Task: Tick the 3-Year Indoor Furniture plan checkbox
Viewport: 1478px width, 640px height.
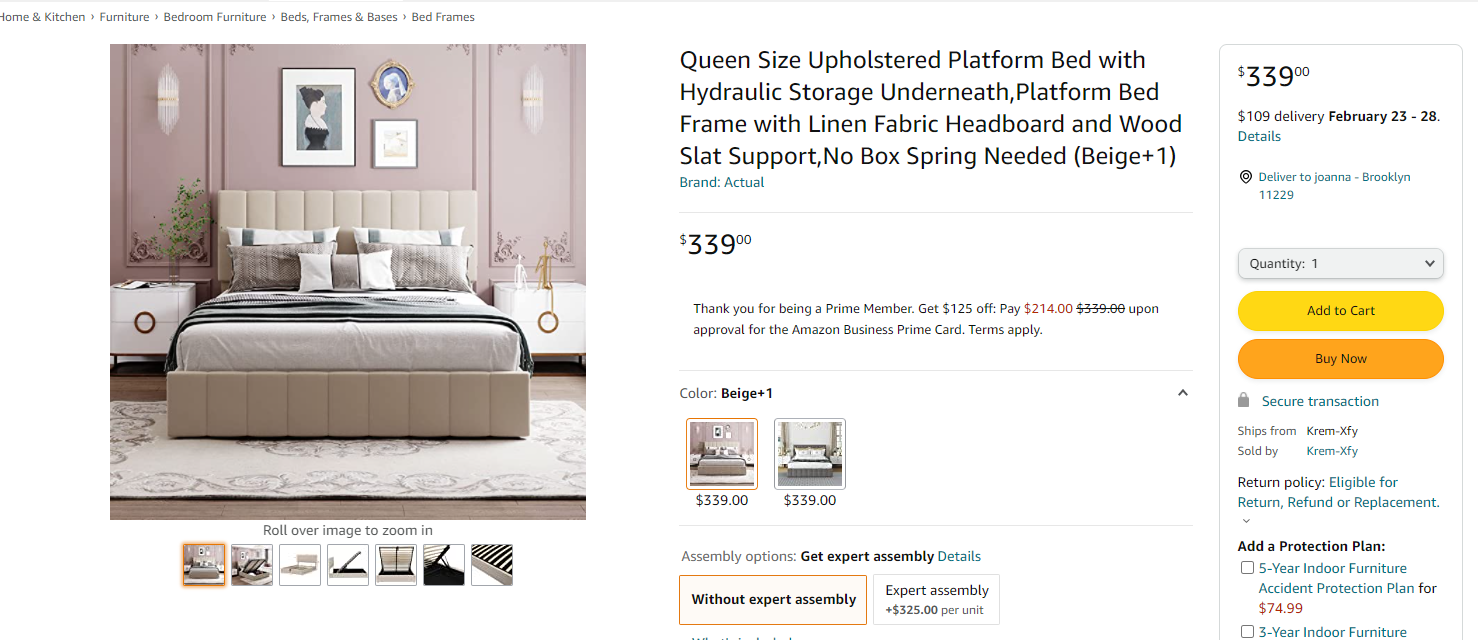Action: (x=1247, y=632)
